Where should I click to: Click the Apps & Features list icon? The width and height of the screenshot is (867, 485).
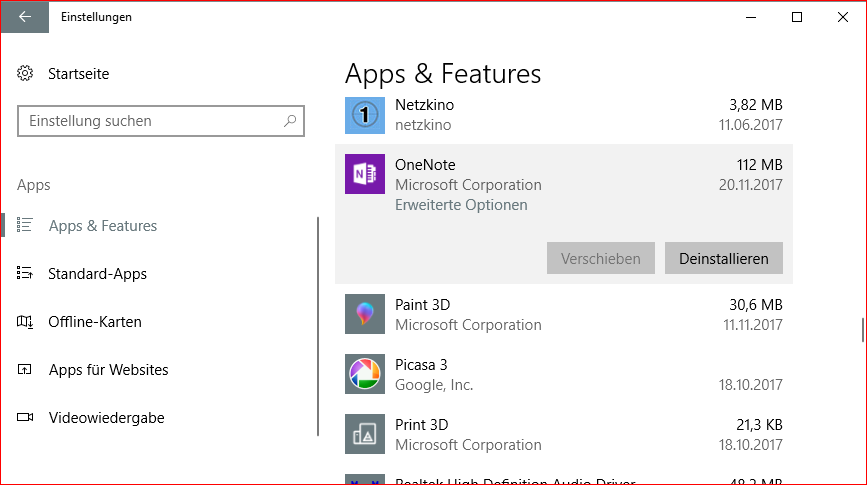tap(24, 225)
